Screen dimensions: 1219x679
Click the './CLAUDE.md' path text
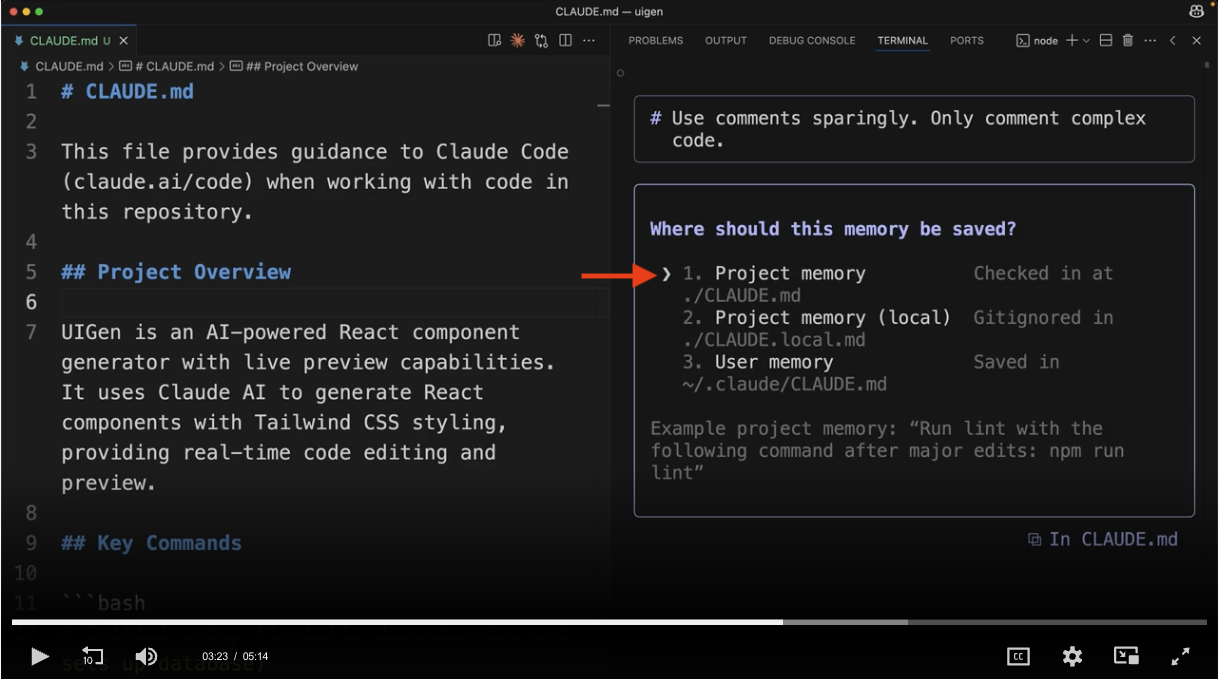(x=742, y=295)
